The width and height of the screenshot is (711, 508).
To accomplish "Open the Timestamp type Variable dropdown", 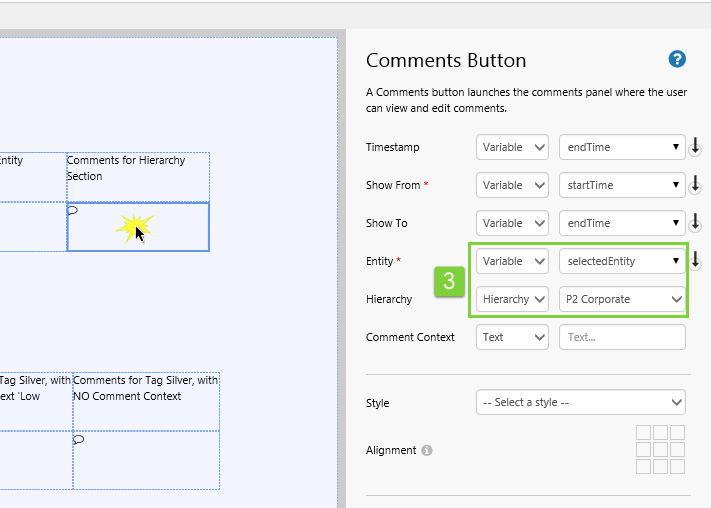I will pyautogui.click(x=512, y=147).
